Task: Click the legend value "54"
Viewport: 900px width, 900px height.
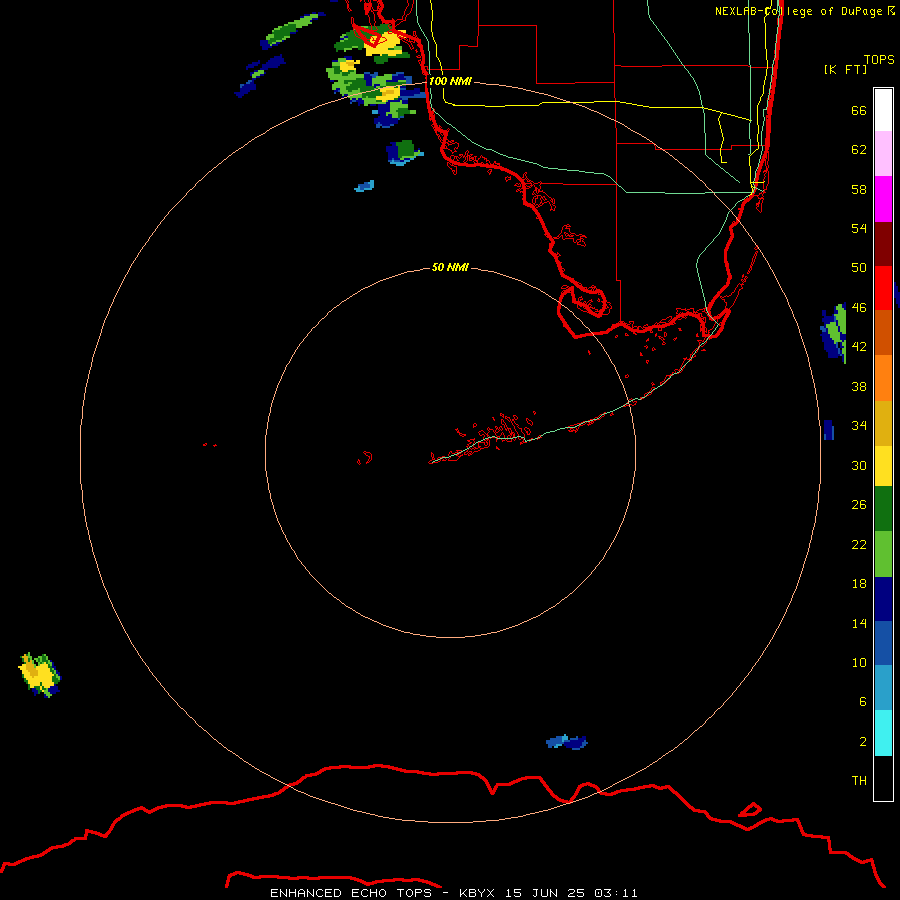Action: (859, 228)
